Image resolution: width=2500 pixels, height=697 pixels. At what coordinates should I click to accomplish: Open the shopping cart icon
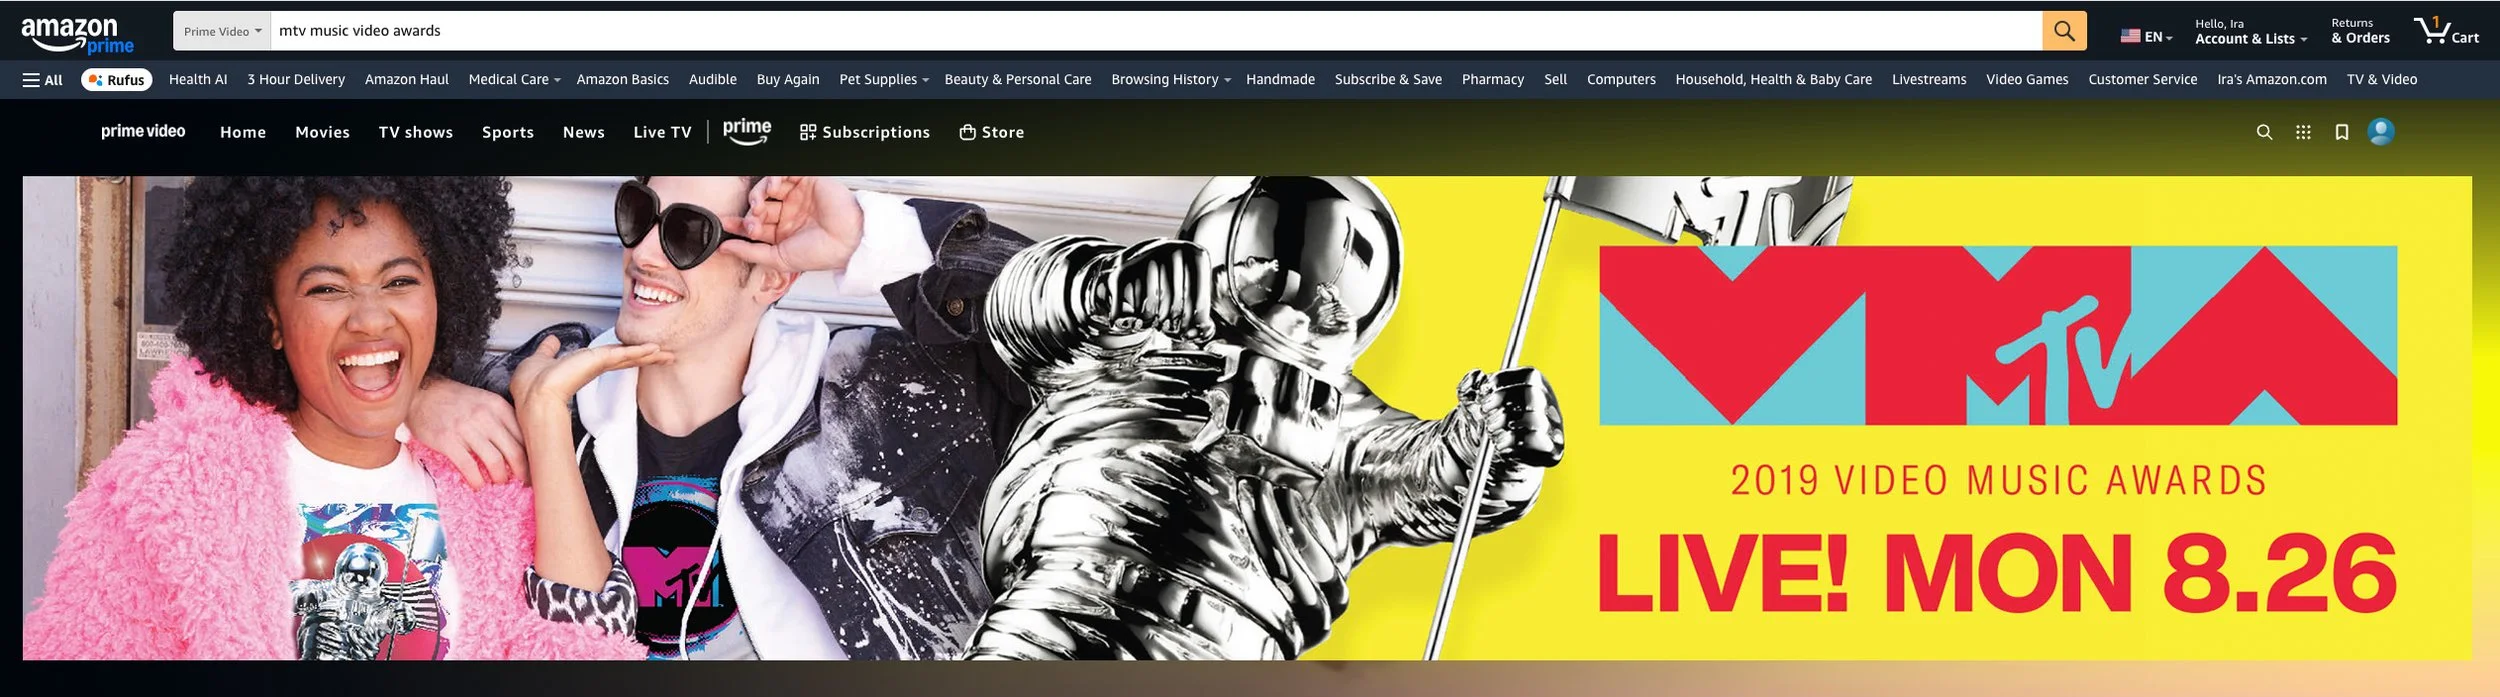coord(2446,31)
